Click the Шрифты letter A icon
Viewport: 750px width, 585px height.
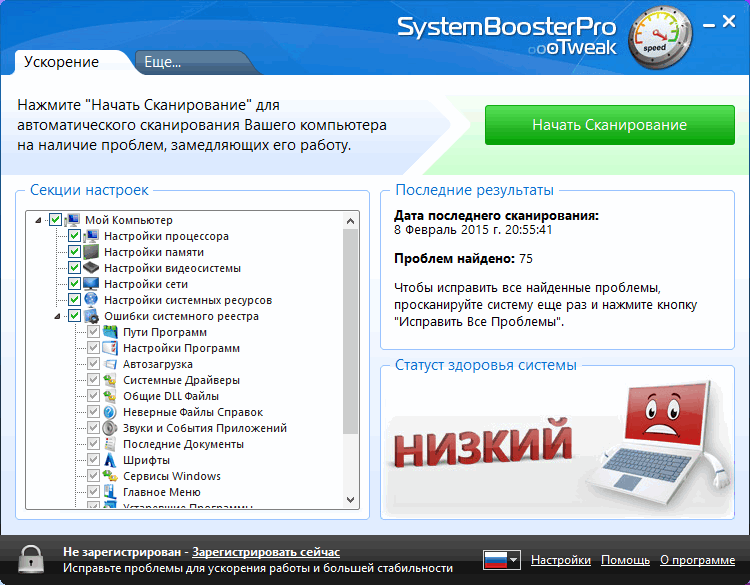(x=110, y=460)
